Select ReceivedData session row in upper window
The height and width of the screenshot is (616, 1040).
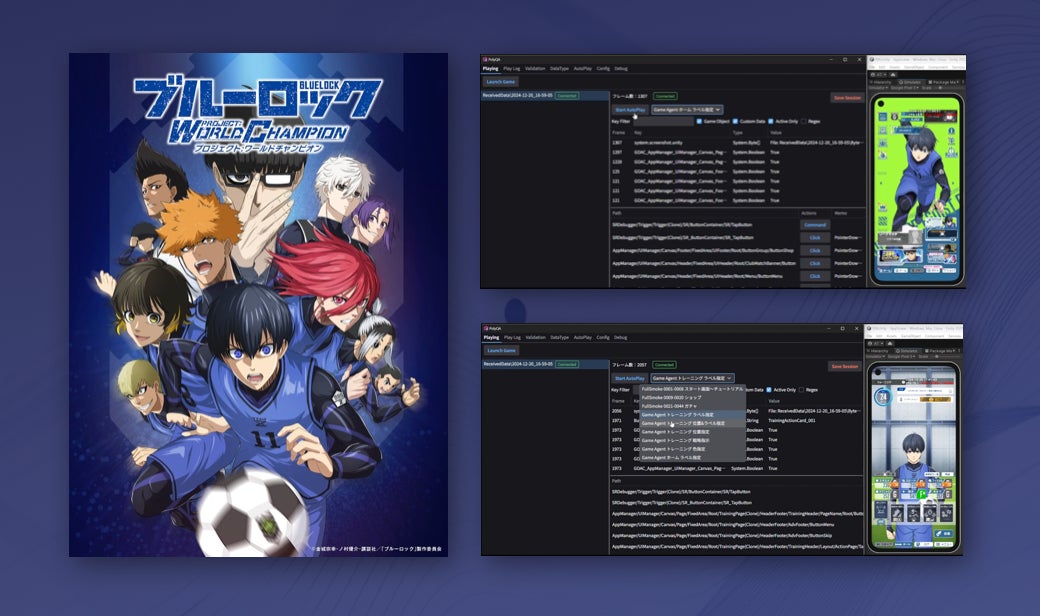(x=545, y=95)
